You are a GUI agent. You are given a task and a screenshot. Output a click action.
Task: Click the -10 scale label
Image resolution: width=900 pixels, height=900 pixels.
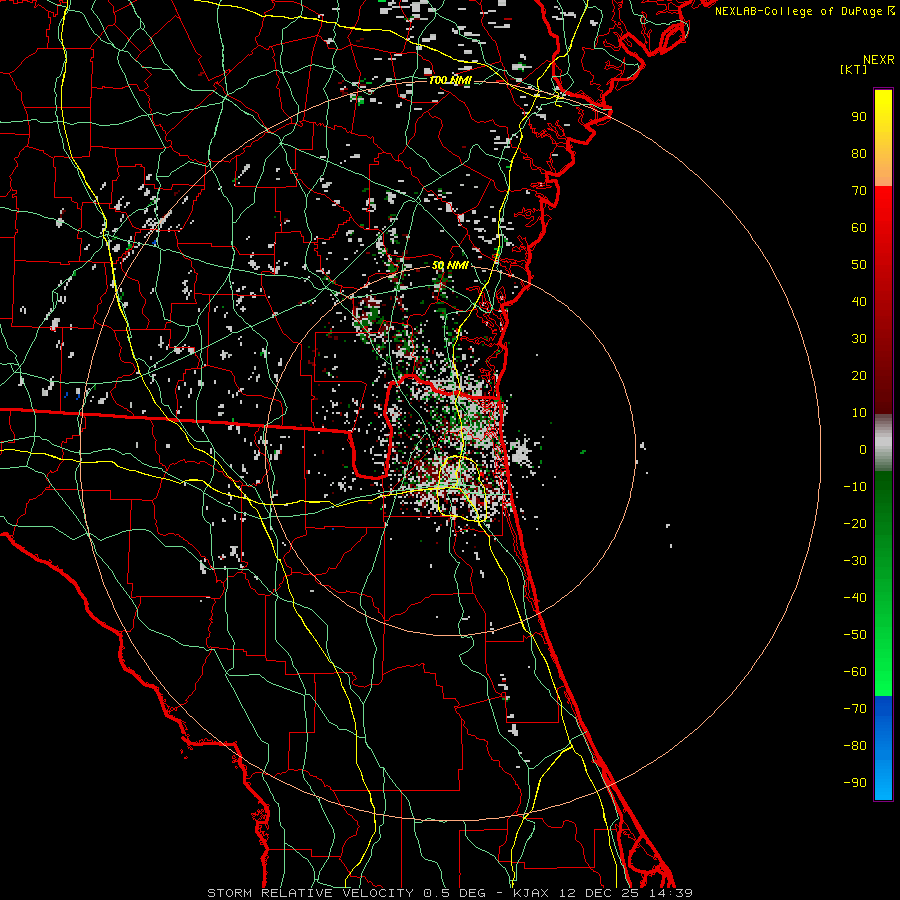[855, 487]
